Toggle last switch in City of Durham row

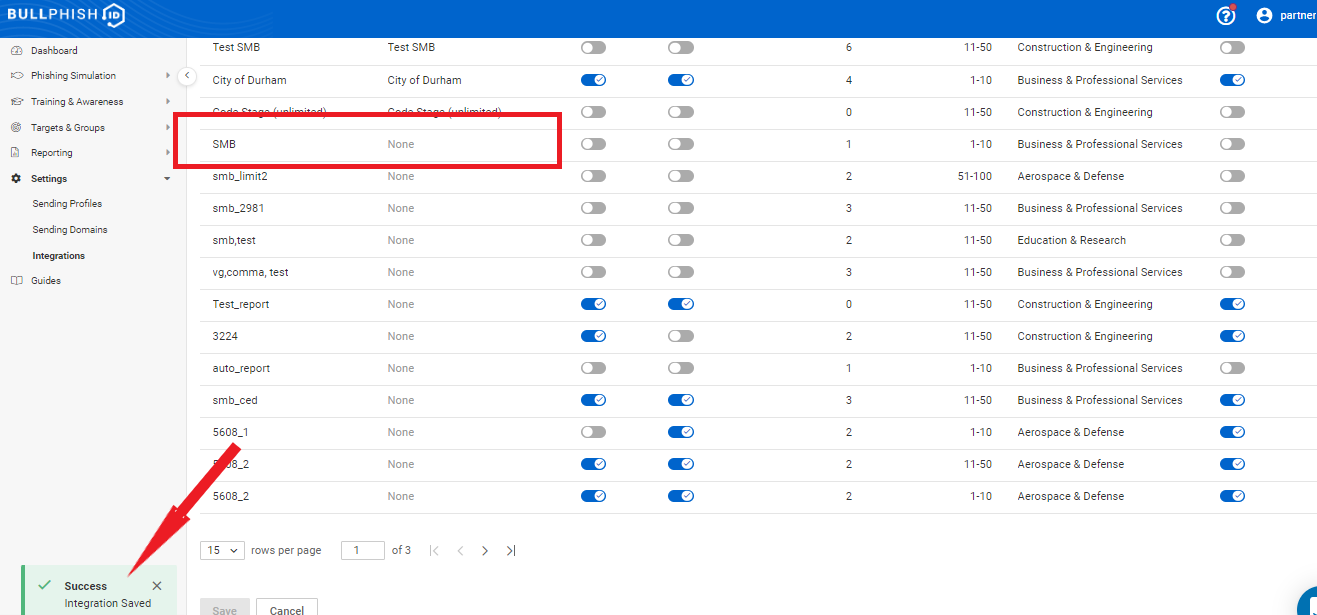(1232, 80)
